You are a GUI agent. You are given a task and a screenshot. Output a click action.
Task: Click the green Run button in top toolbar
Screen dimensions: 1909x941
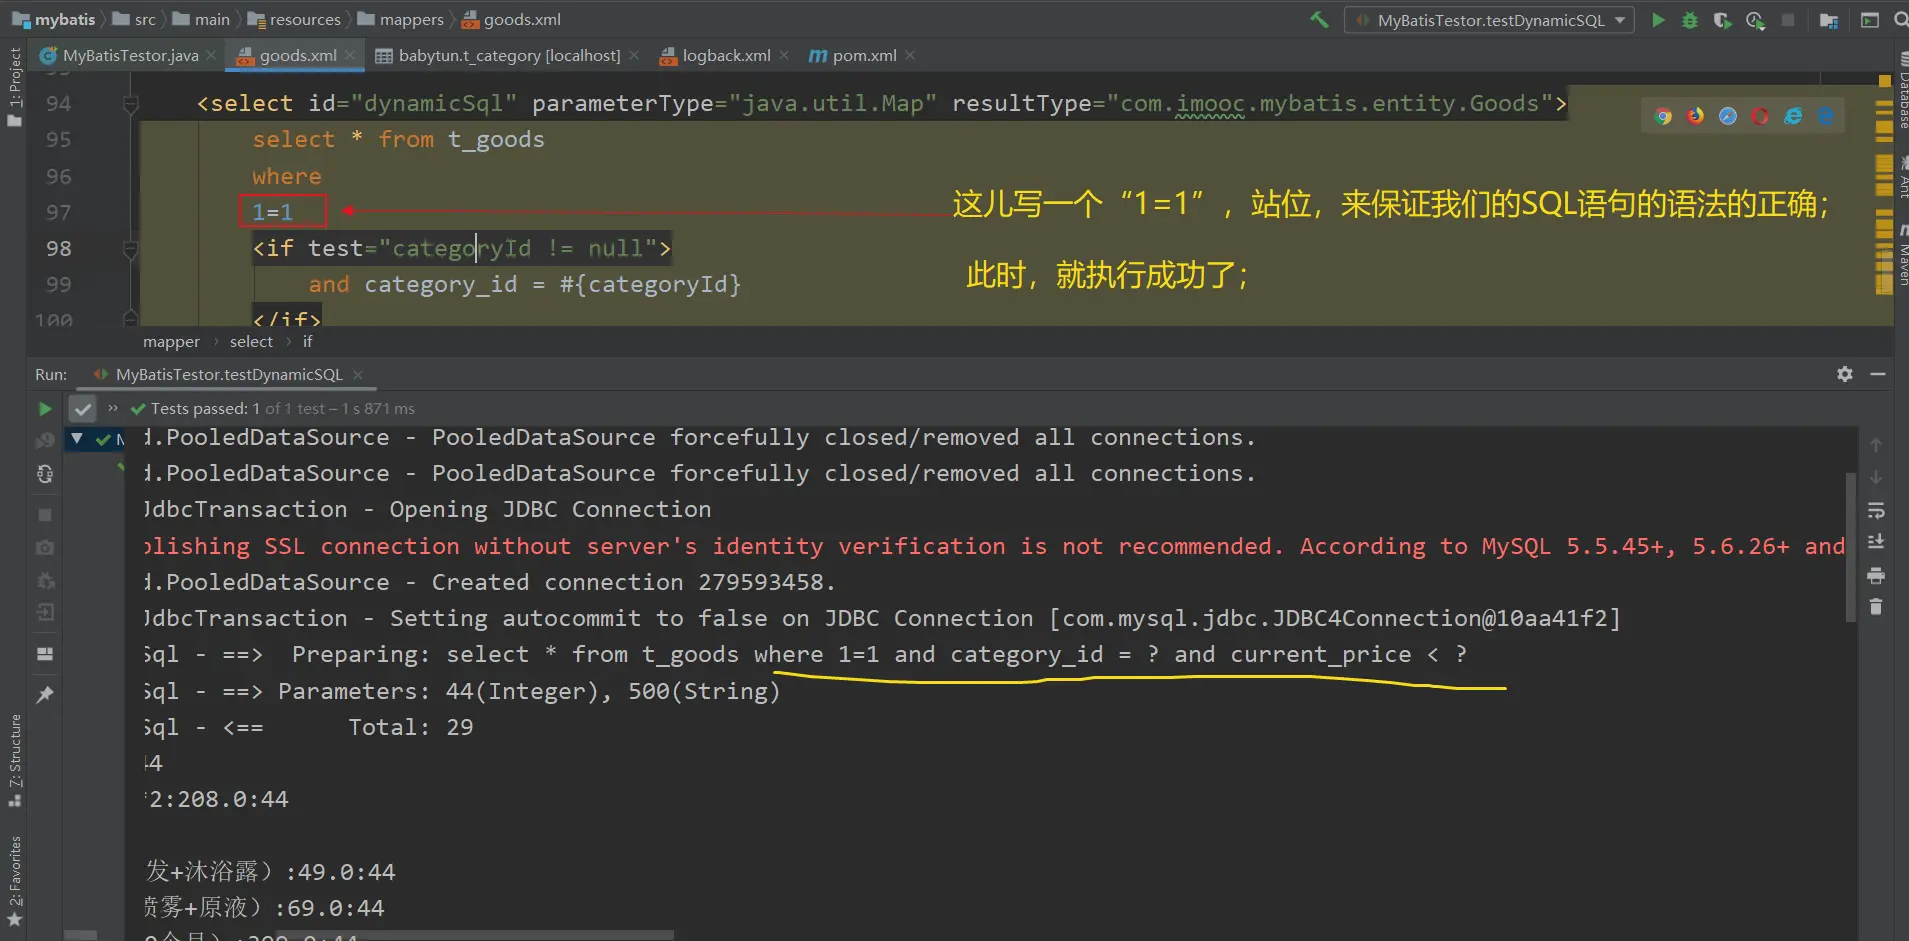pyautogui.click(x=1658, y=20)
